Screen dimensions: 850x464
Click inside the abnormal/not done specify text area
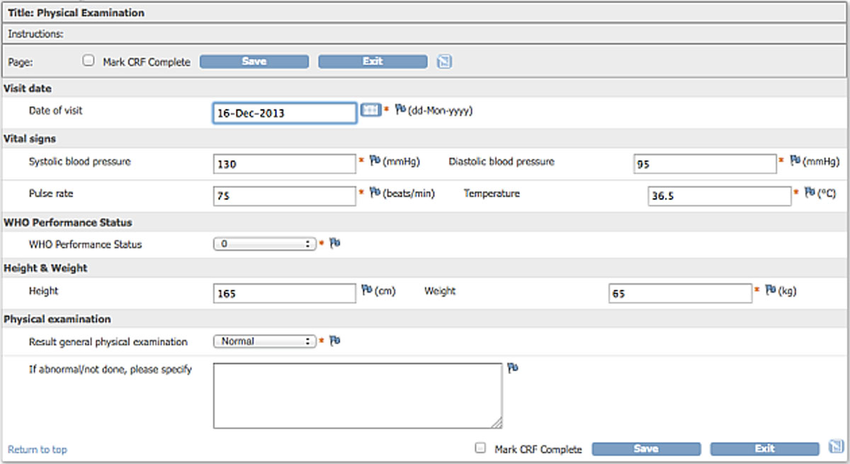(x=358, y=396)
